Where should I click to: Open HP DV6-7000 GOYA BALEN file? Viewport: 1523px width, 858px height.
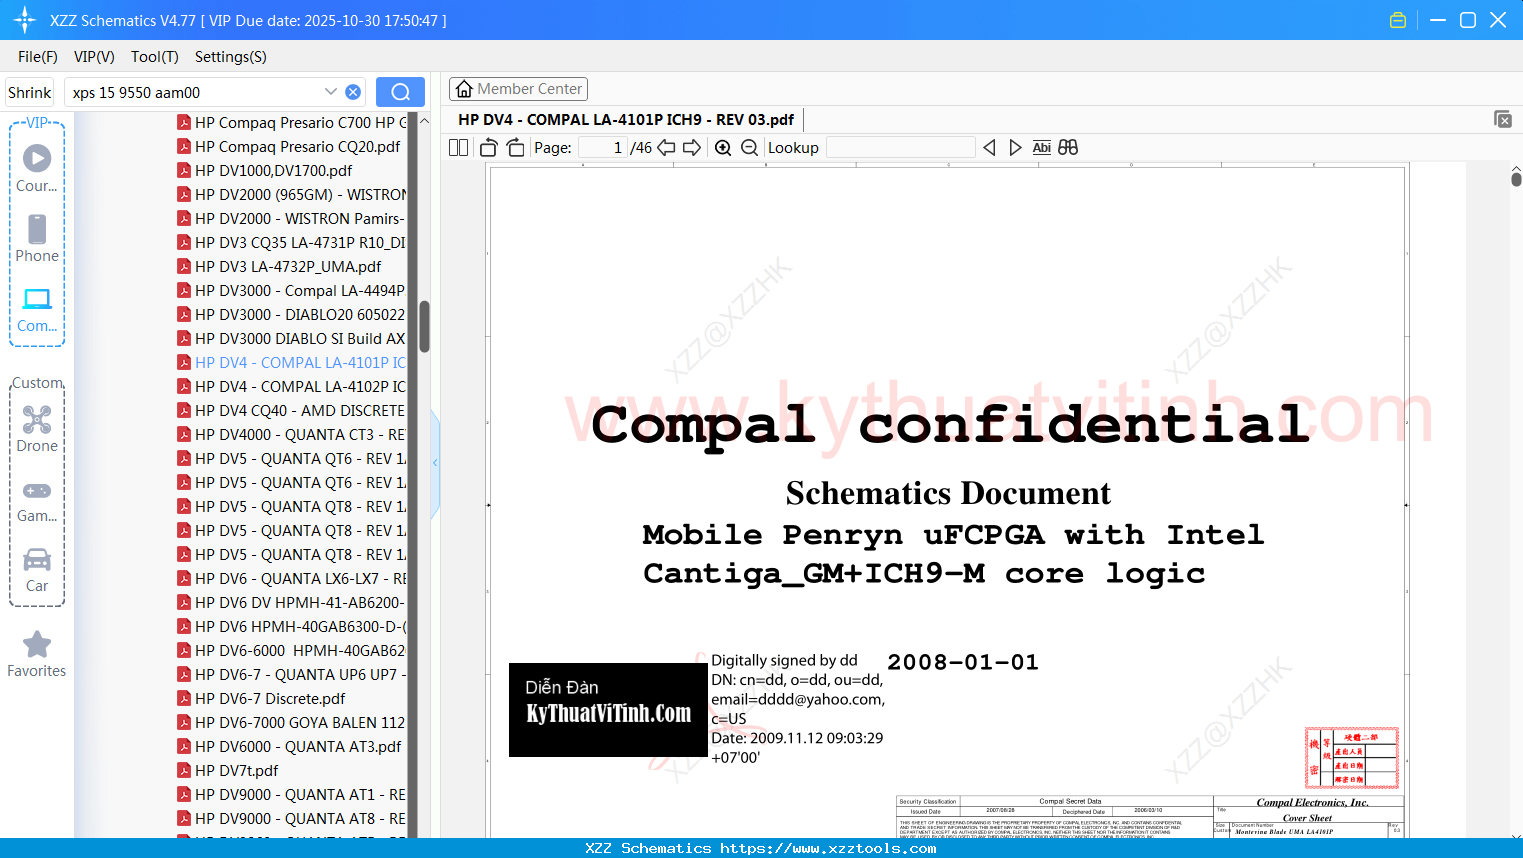[x=290, y=723]
